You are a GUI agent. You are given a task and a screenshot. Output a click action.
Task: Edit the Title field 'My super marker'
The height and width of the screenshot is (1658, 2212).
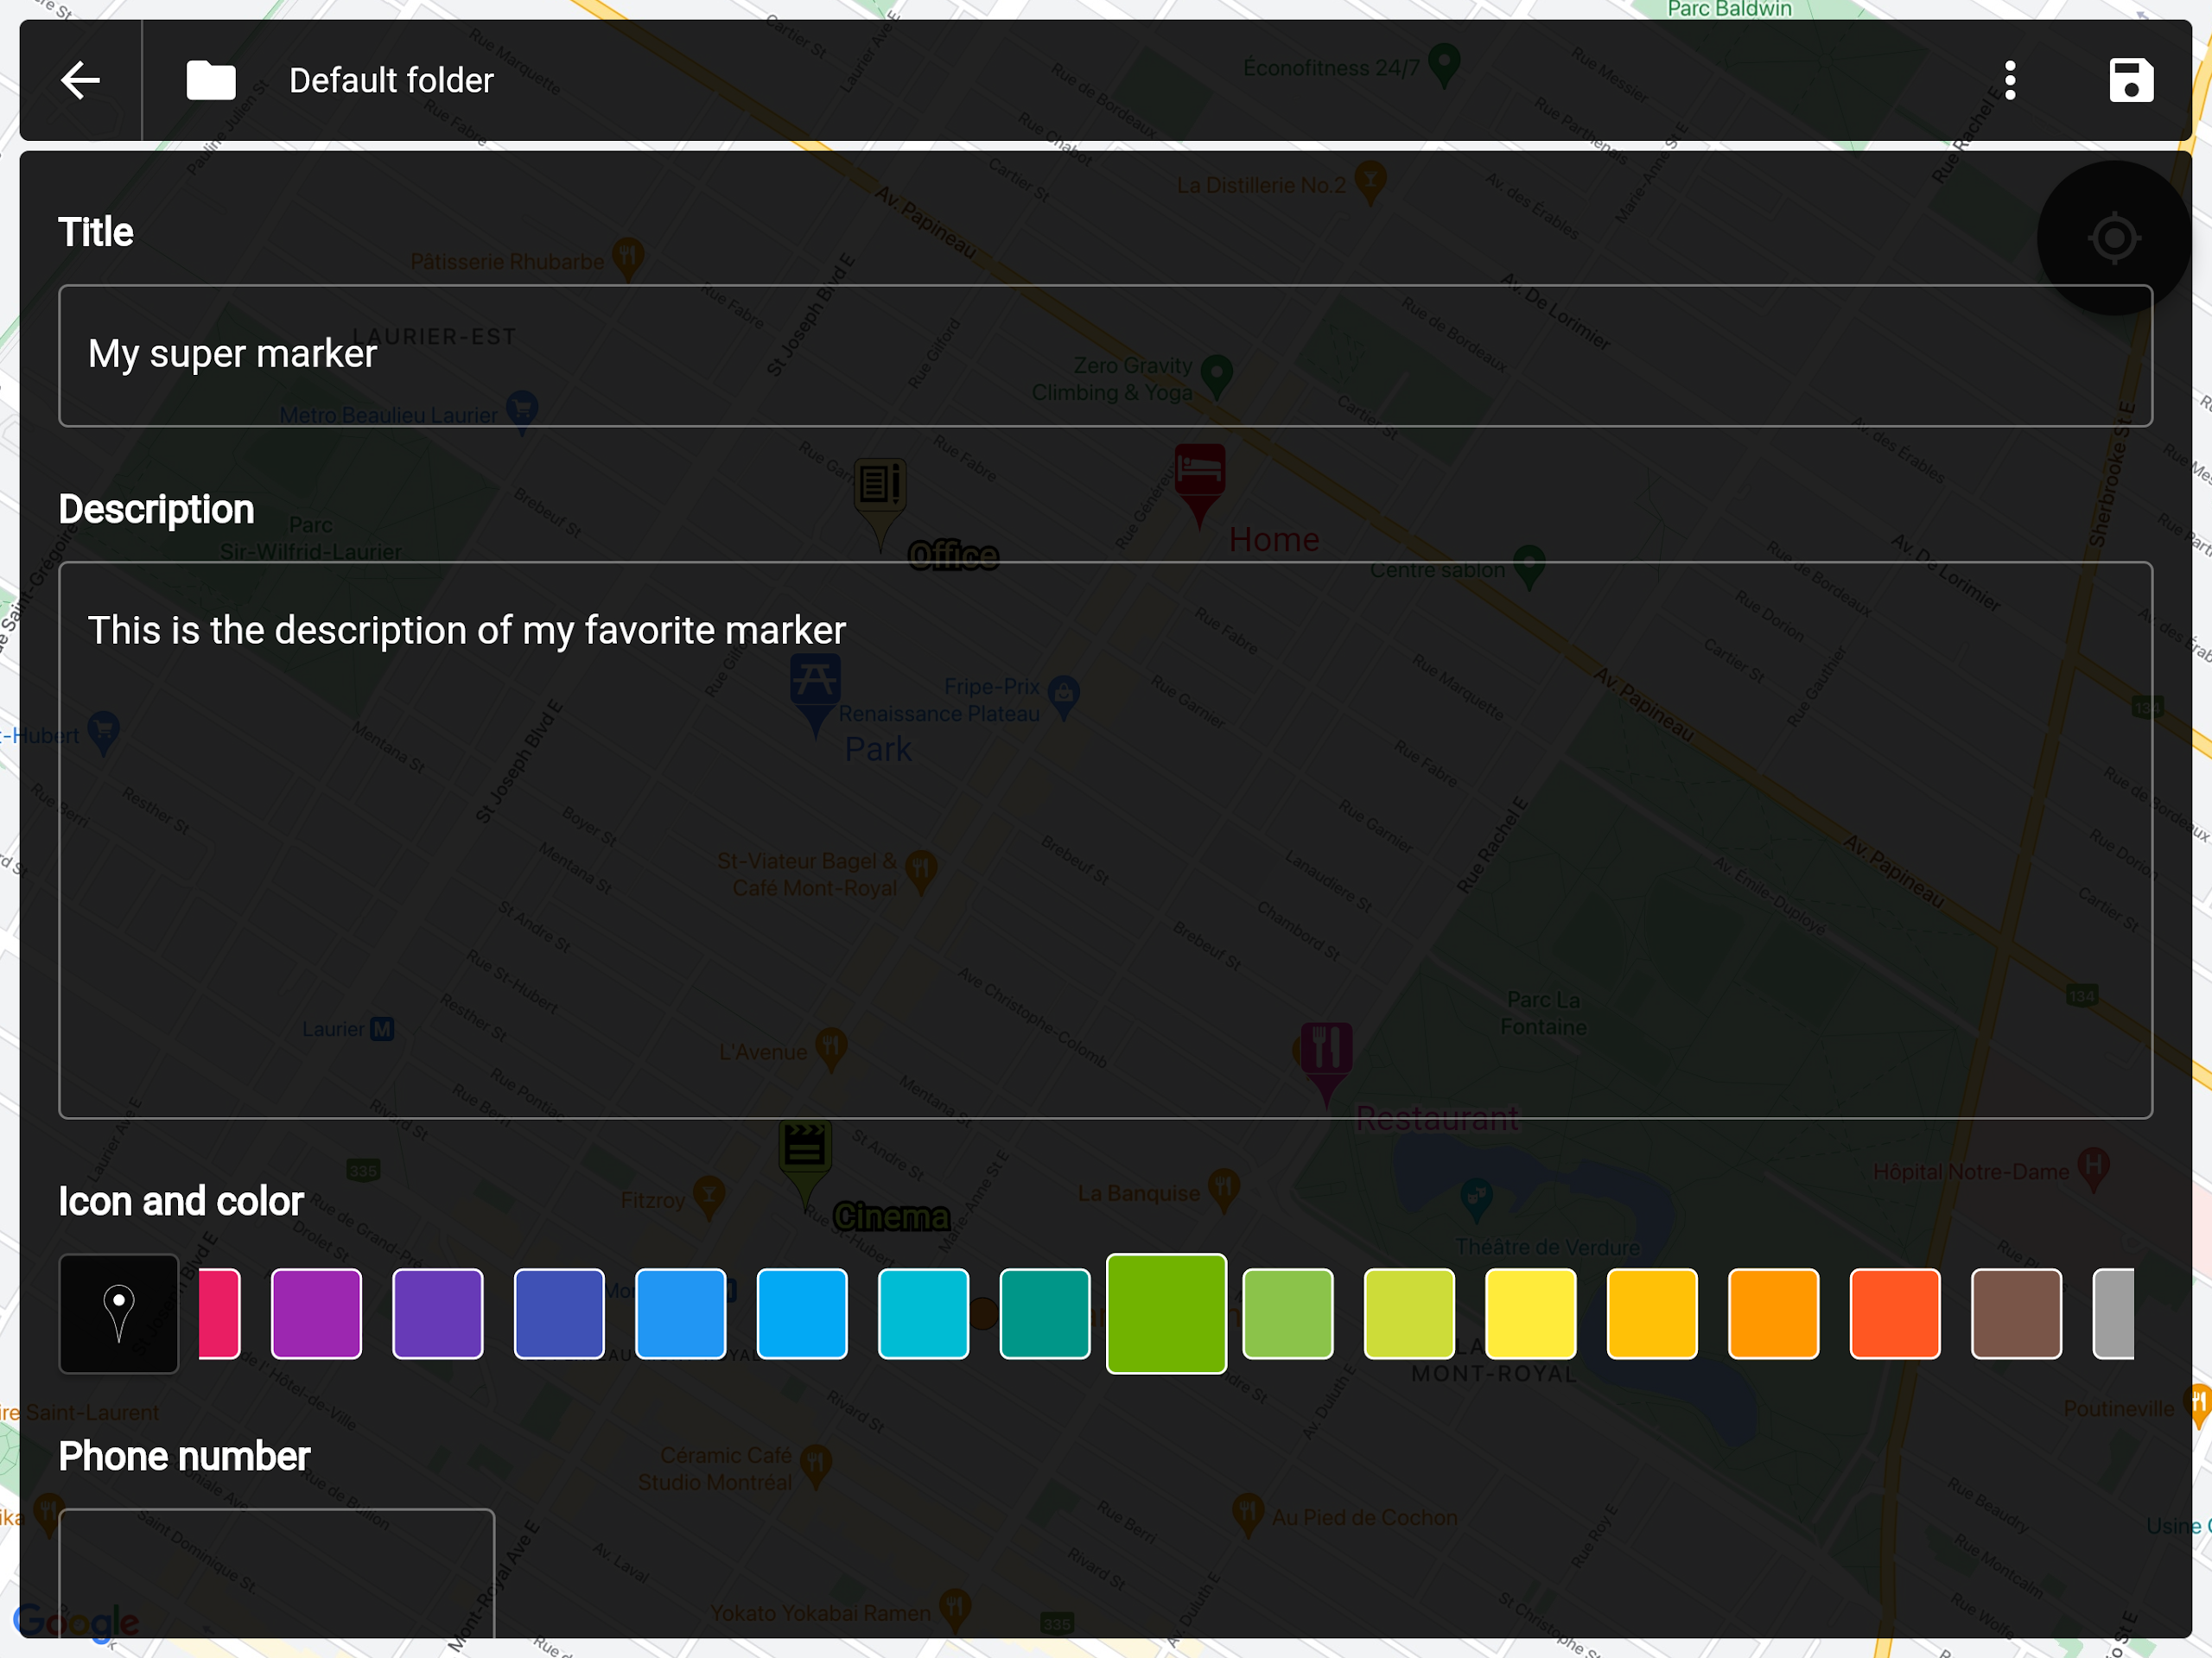click(1105, 356)
